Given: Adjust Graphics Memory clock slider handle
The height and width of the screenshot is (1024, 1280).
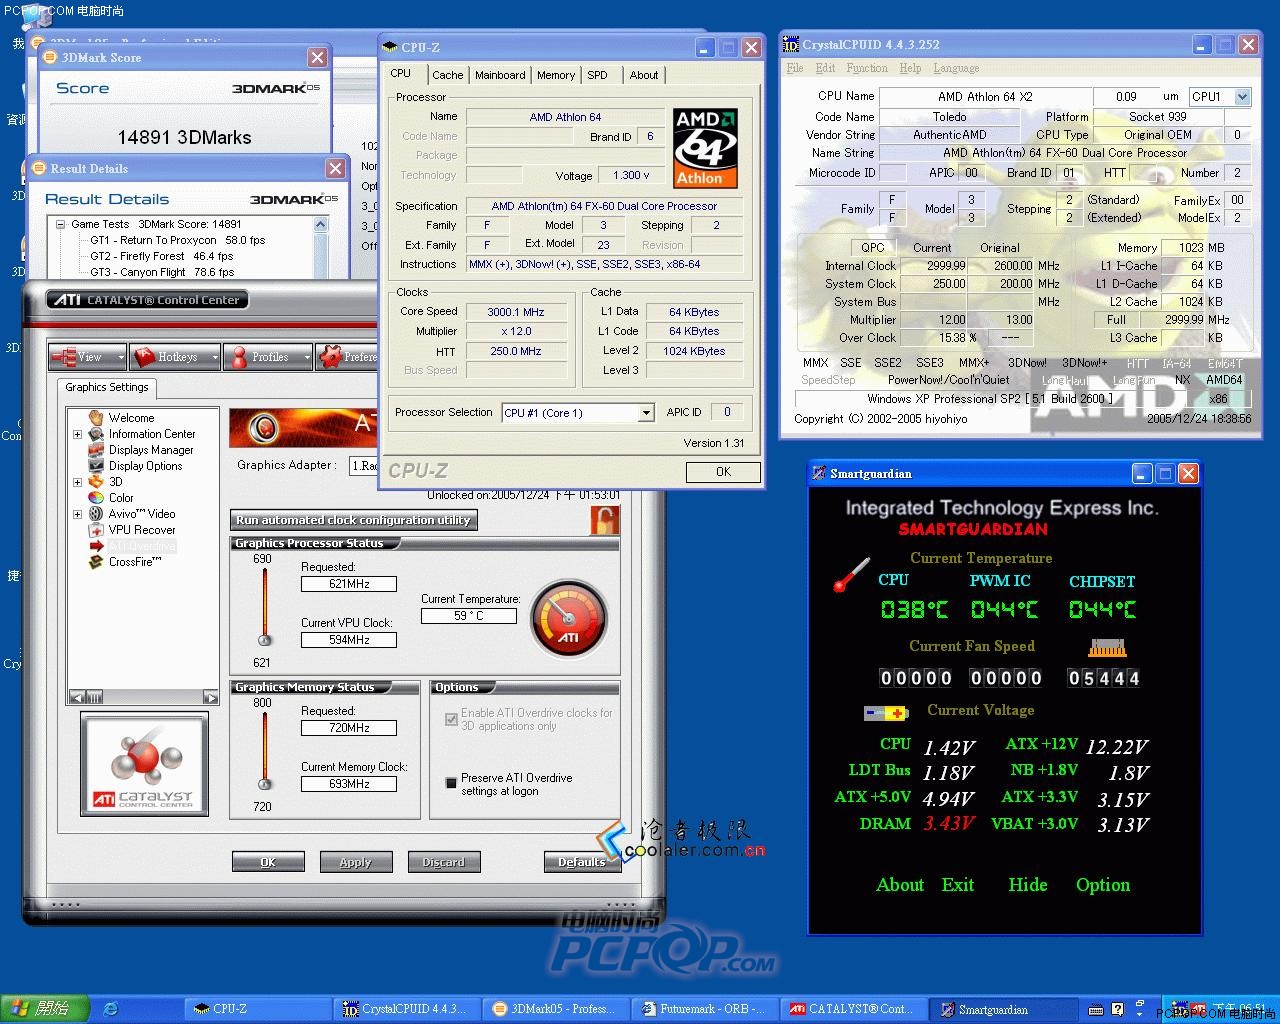Looking at the screenshot, I should [265, 784].
